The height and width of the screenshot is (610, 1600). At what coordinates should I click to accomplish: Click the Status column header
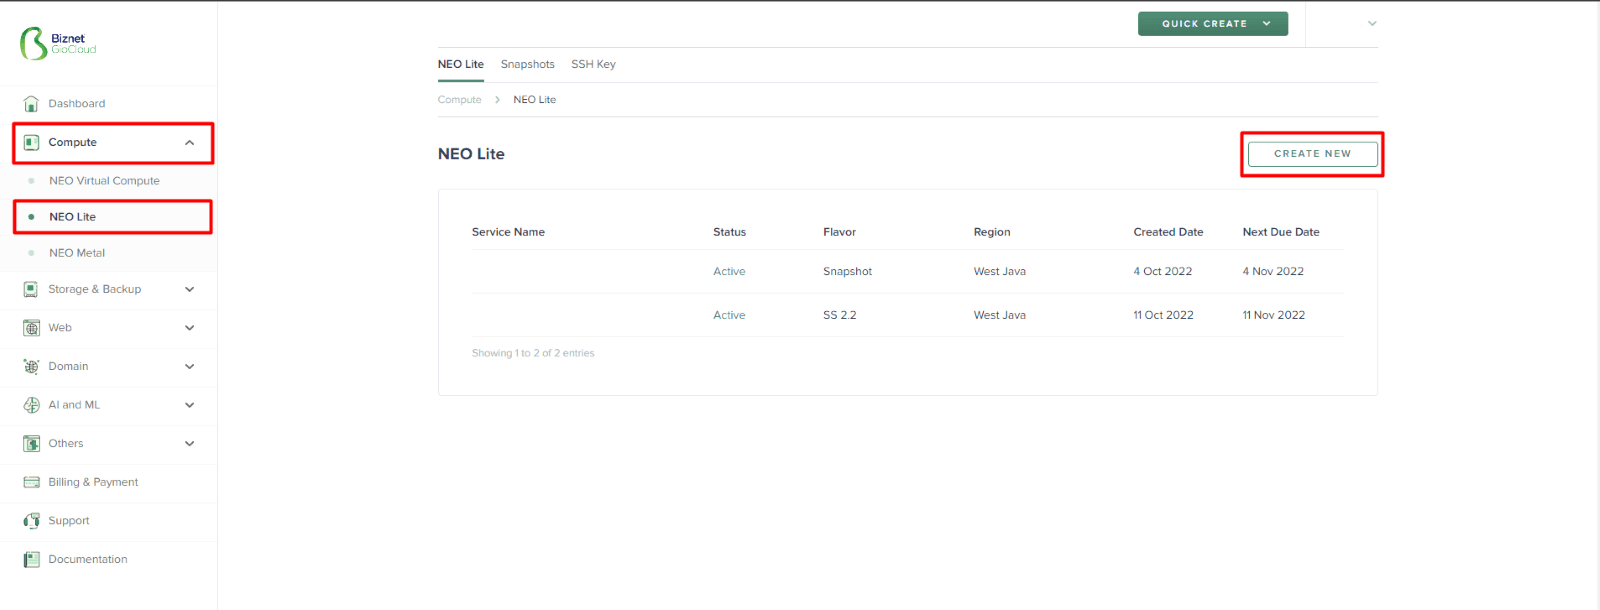[729, 232]
